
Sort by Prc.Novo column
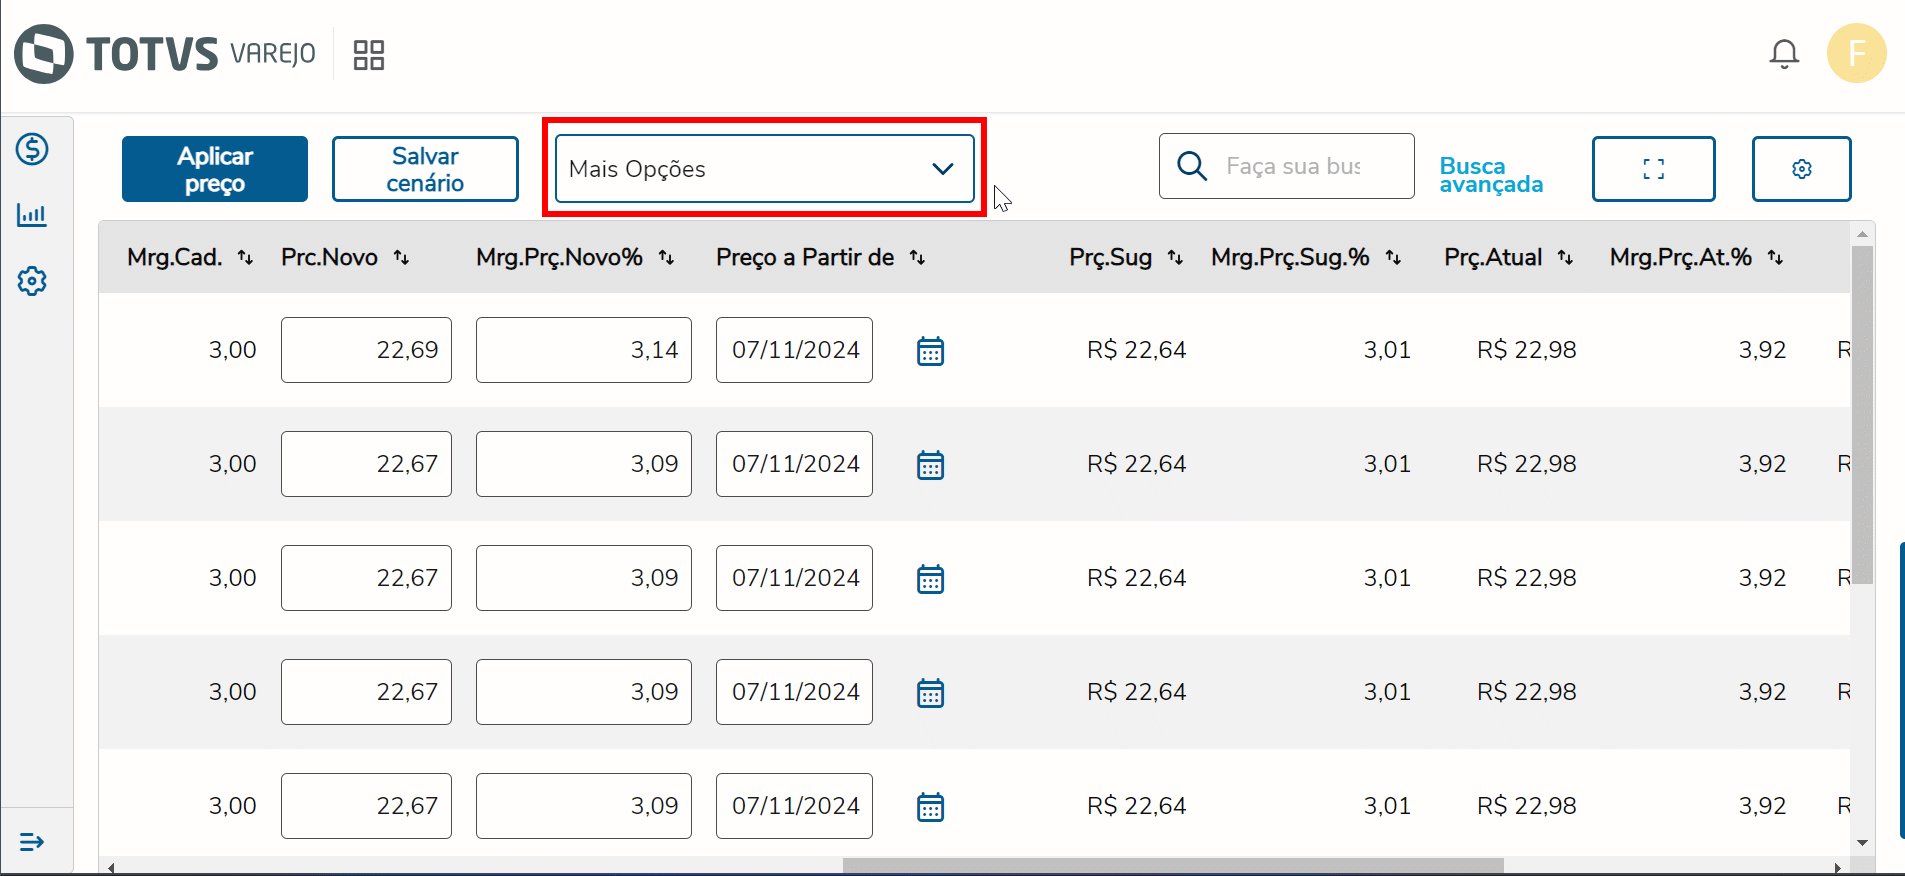[401, 258]
